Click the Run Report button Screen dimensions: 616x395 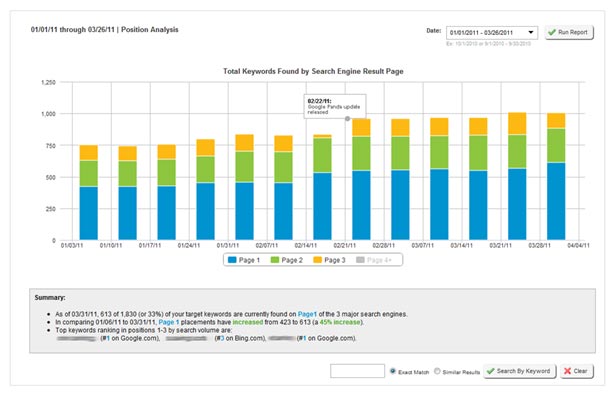[569, 32]
